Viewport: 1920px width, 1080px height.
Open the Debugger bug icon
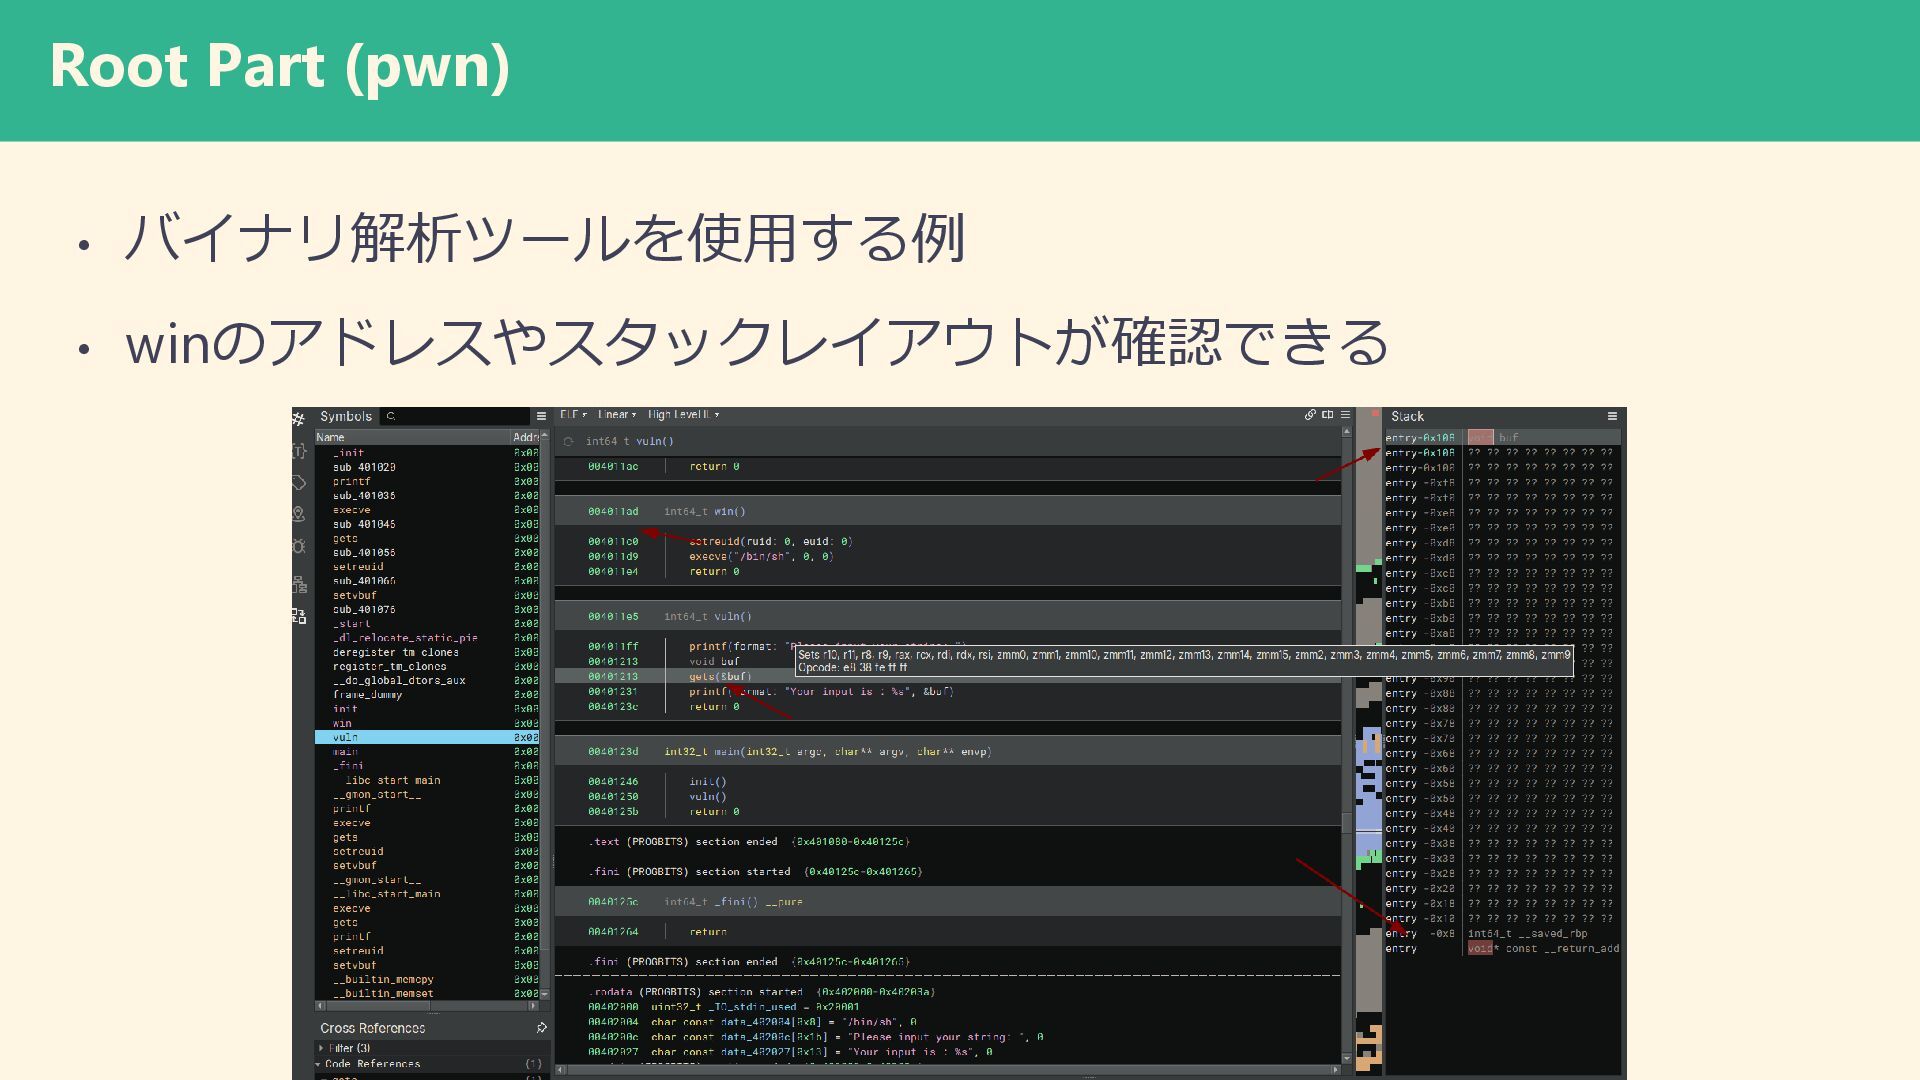298,546
